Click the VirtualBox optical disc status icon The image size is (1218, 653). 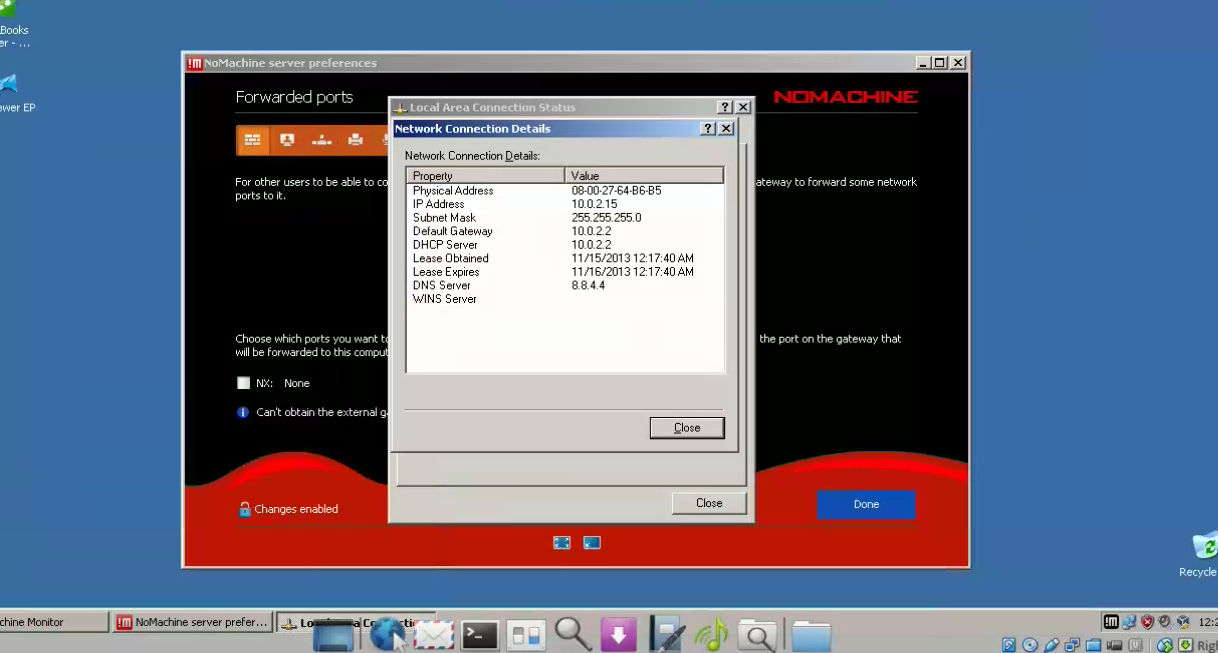pos(1030,645)
